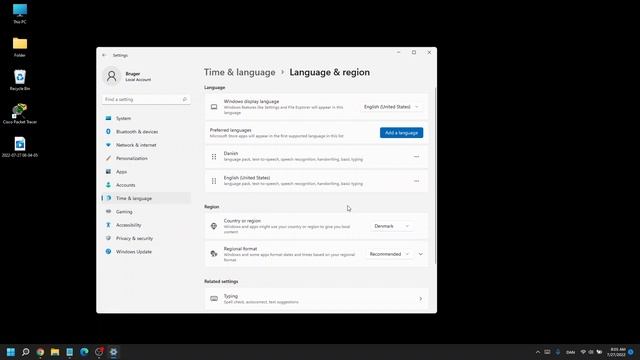Viewport: 640px width, 360px height.
Task: Click the Settings gear taskbar icon
Action: (113, 352)
